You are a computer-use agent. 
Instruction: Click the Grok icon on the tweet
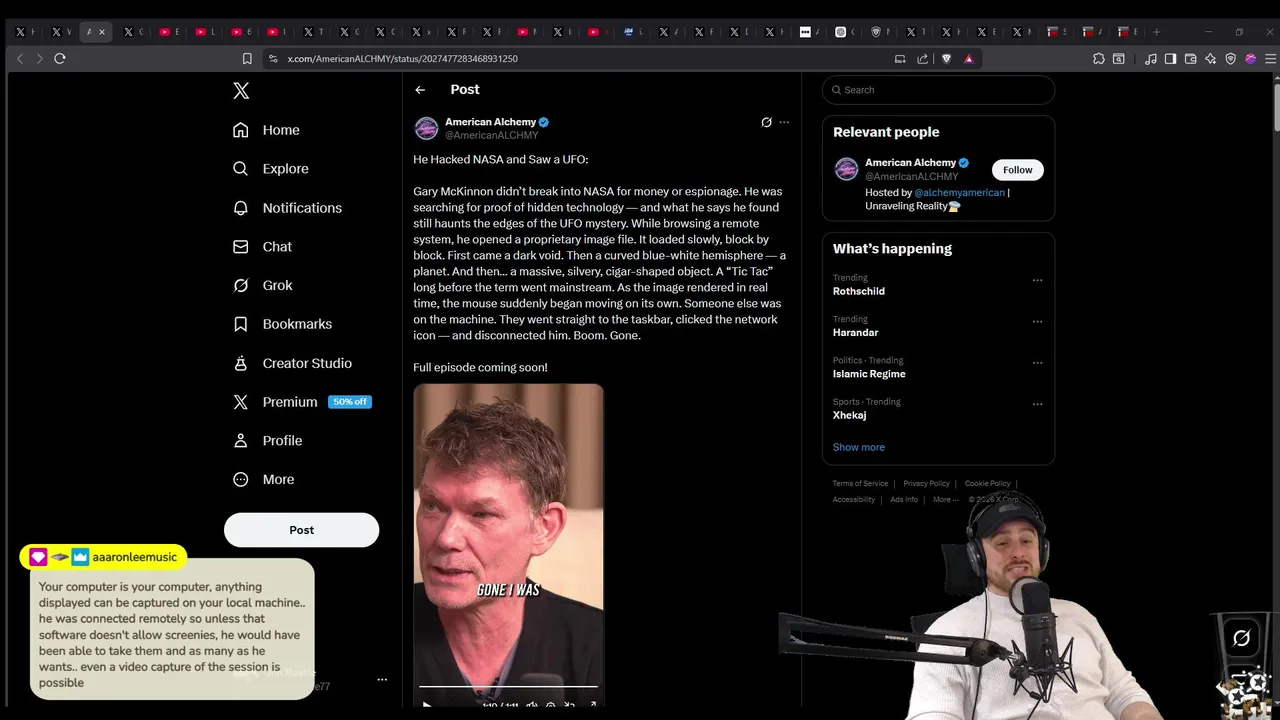[766, 122]
